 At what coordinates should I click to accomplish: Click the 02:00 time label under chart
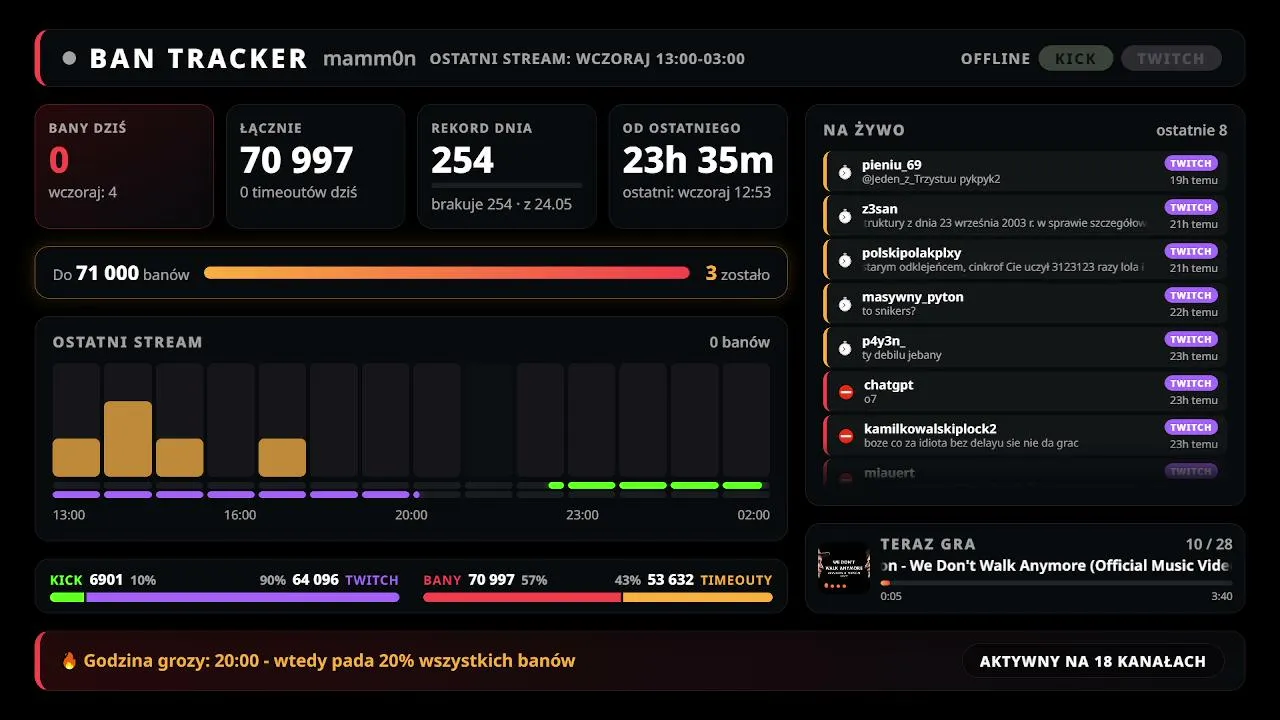point(753,515)
